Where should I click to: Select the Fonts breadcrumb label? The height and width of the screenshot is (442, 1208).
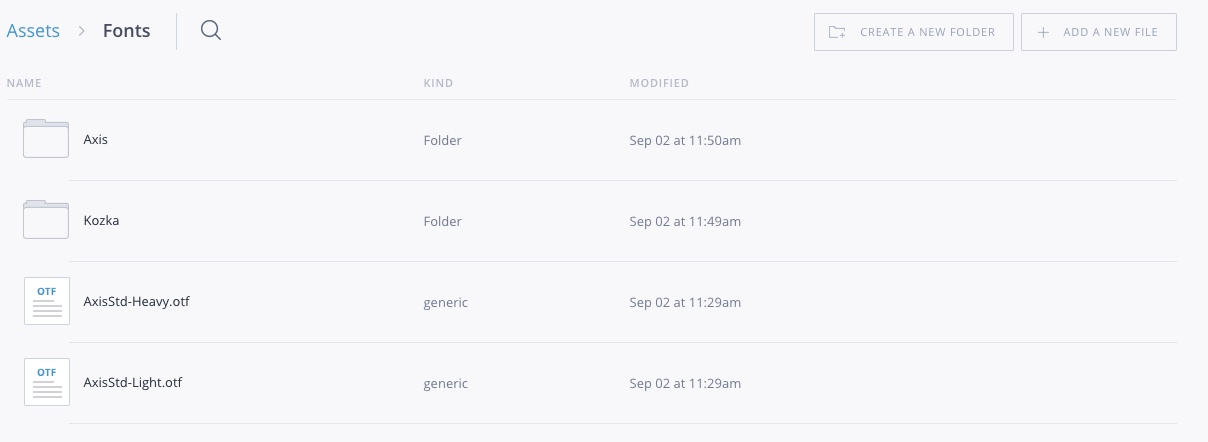click(x=127, y=31)
